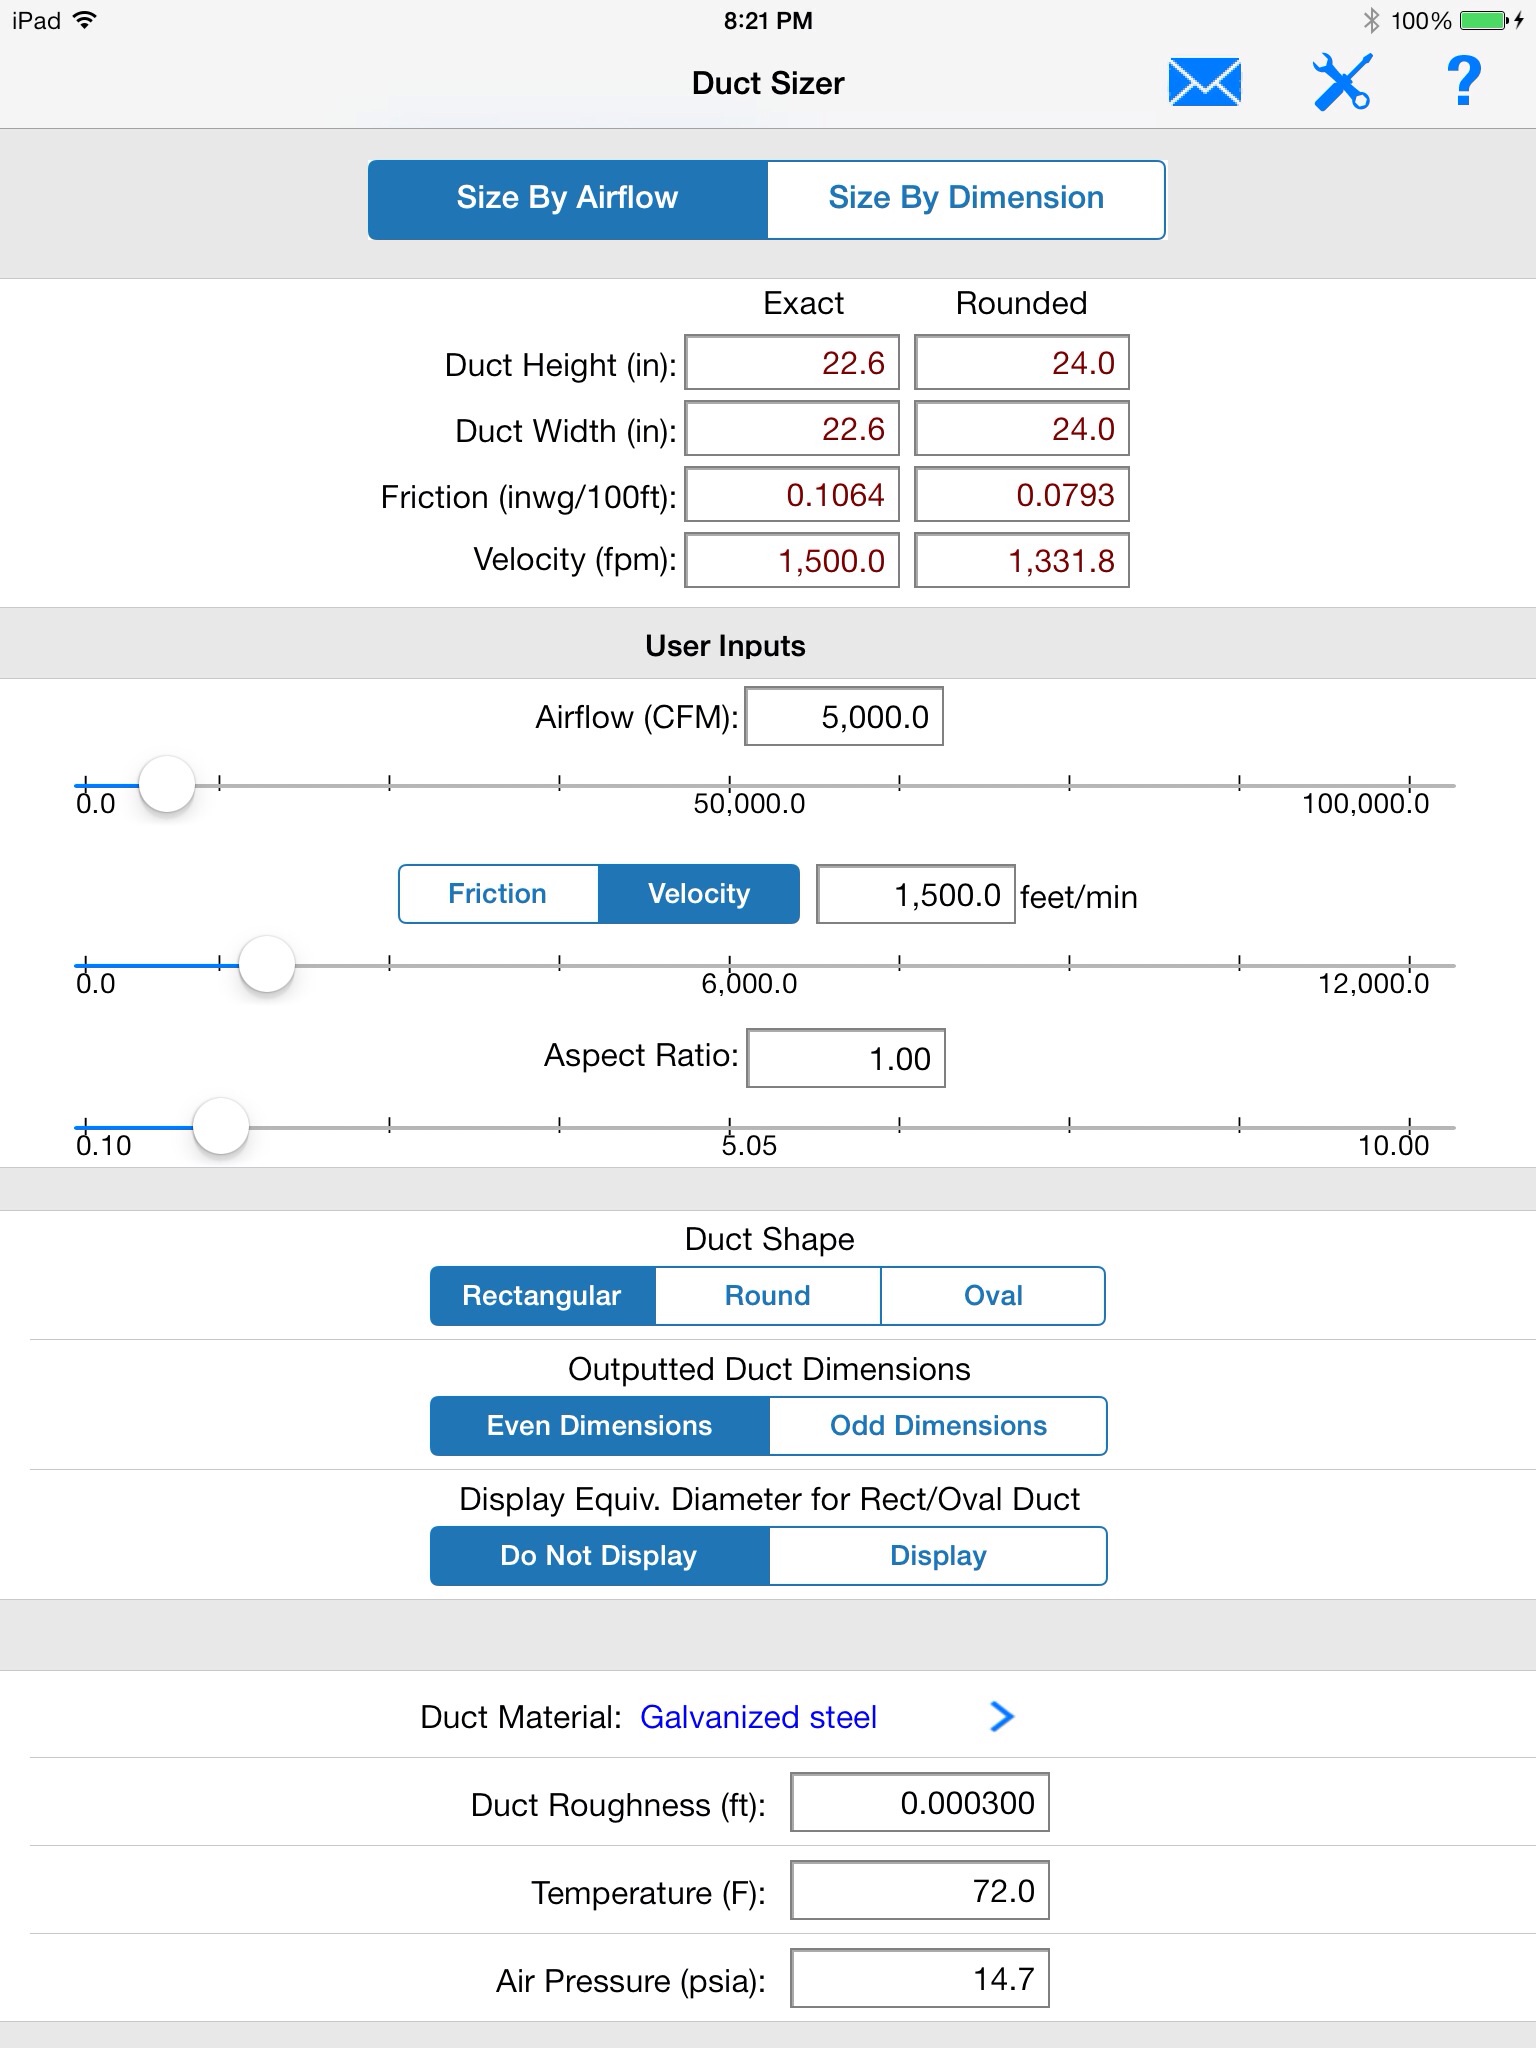Tap the 8:21 PM clock
This screenshot has width=1536, height=2048.
click(x=768, y=21)
